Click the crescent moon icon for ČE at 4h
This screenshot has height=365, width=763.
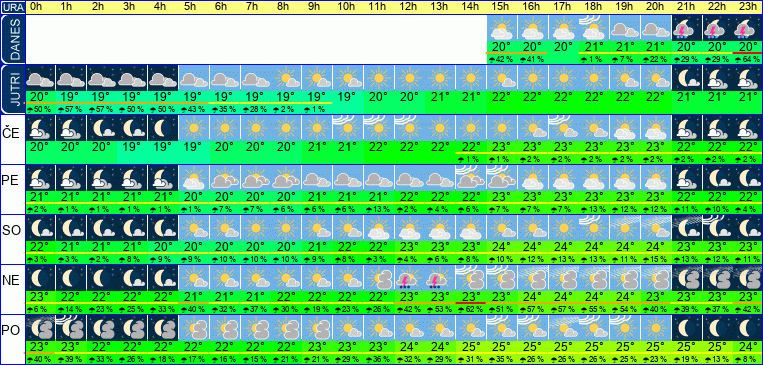(163, 128)
